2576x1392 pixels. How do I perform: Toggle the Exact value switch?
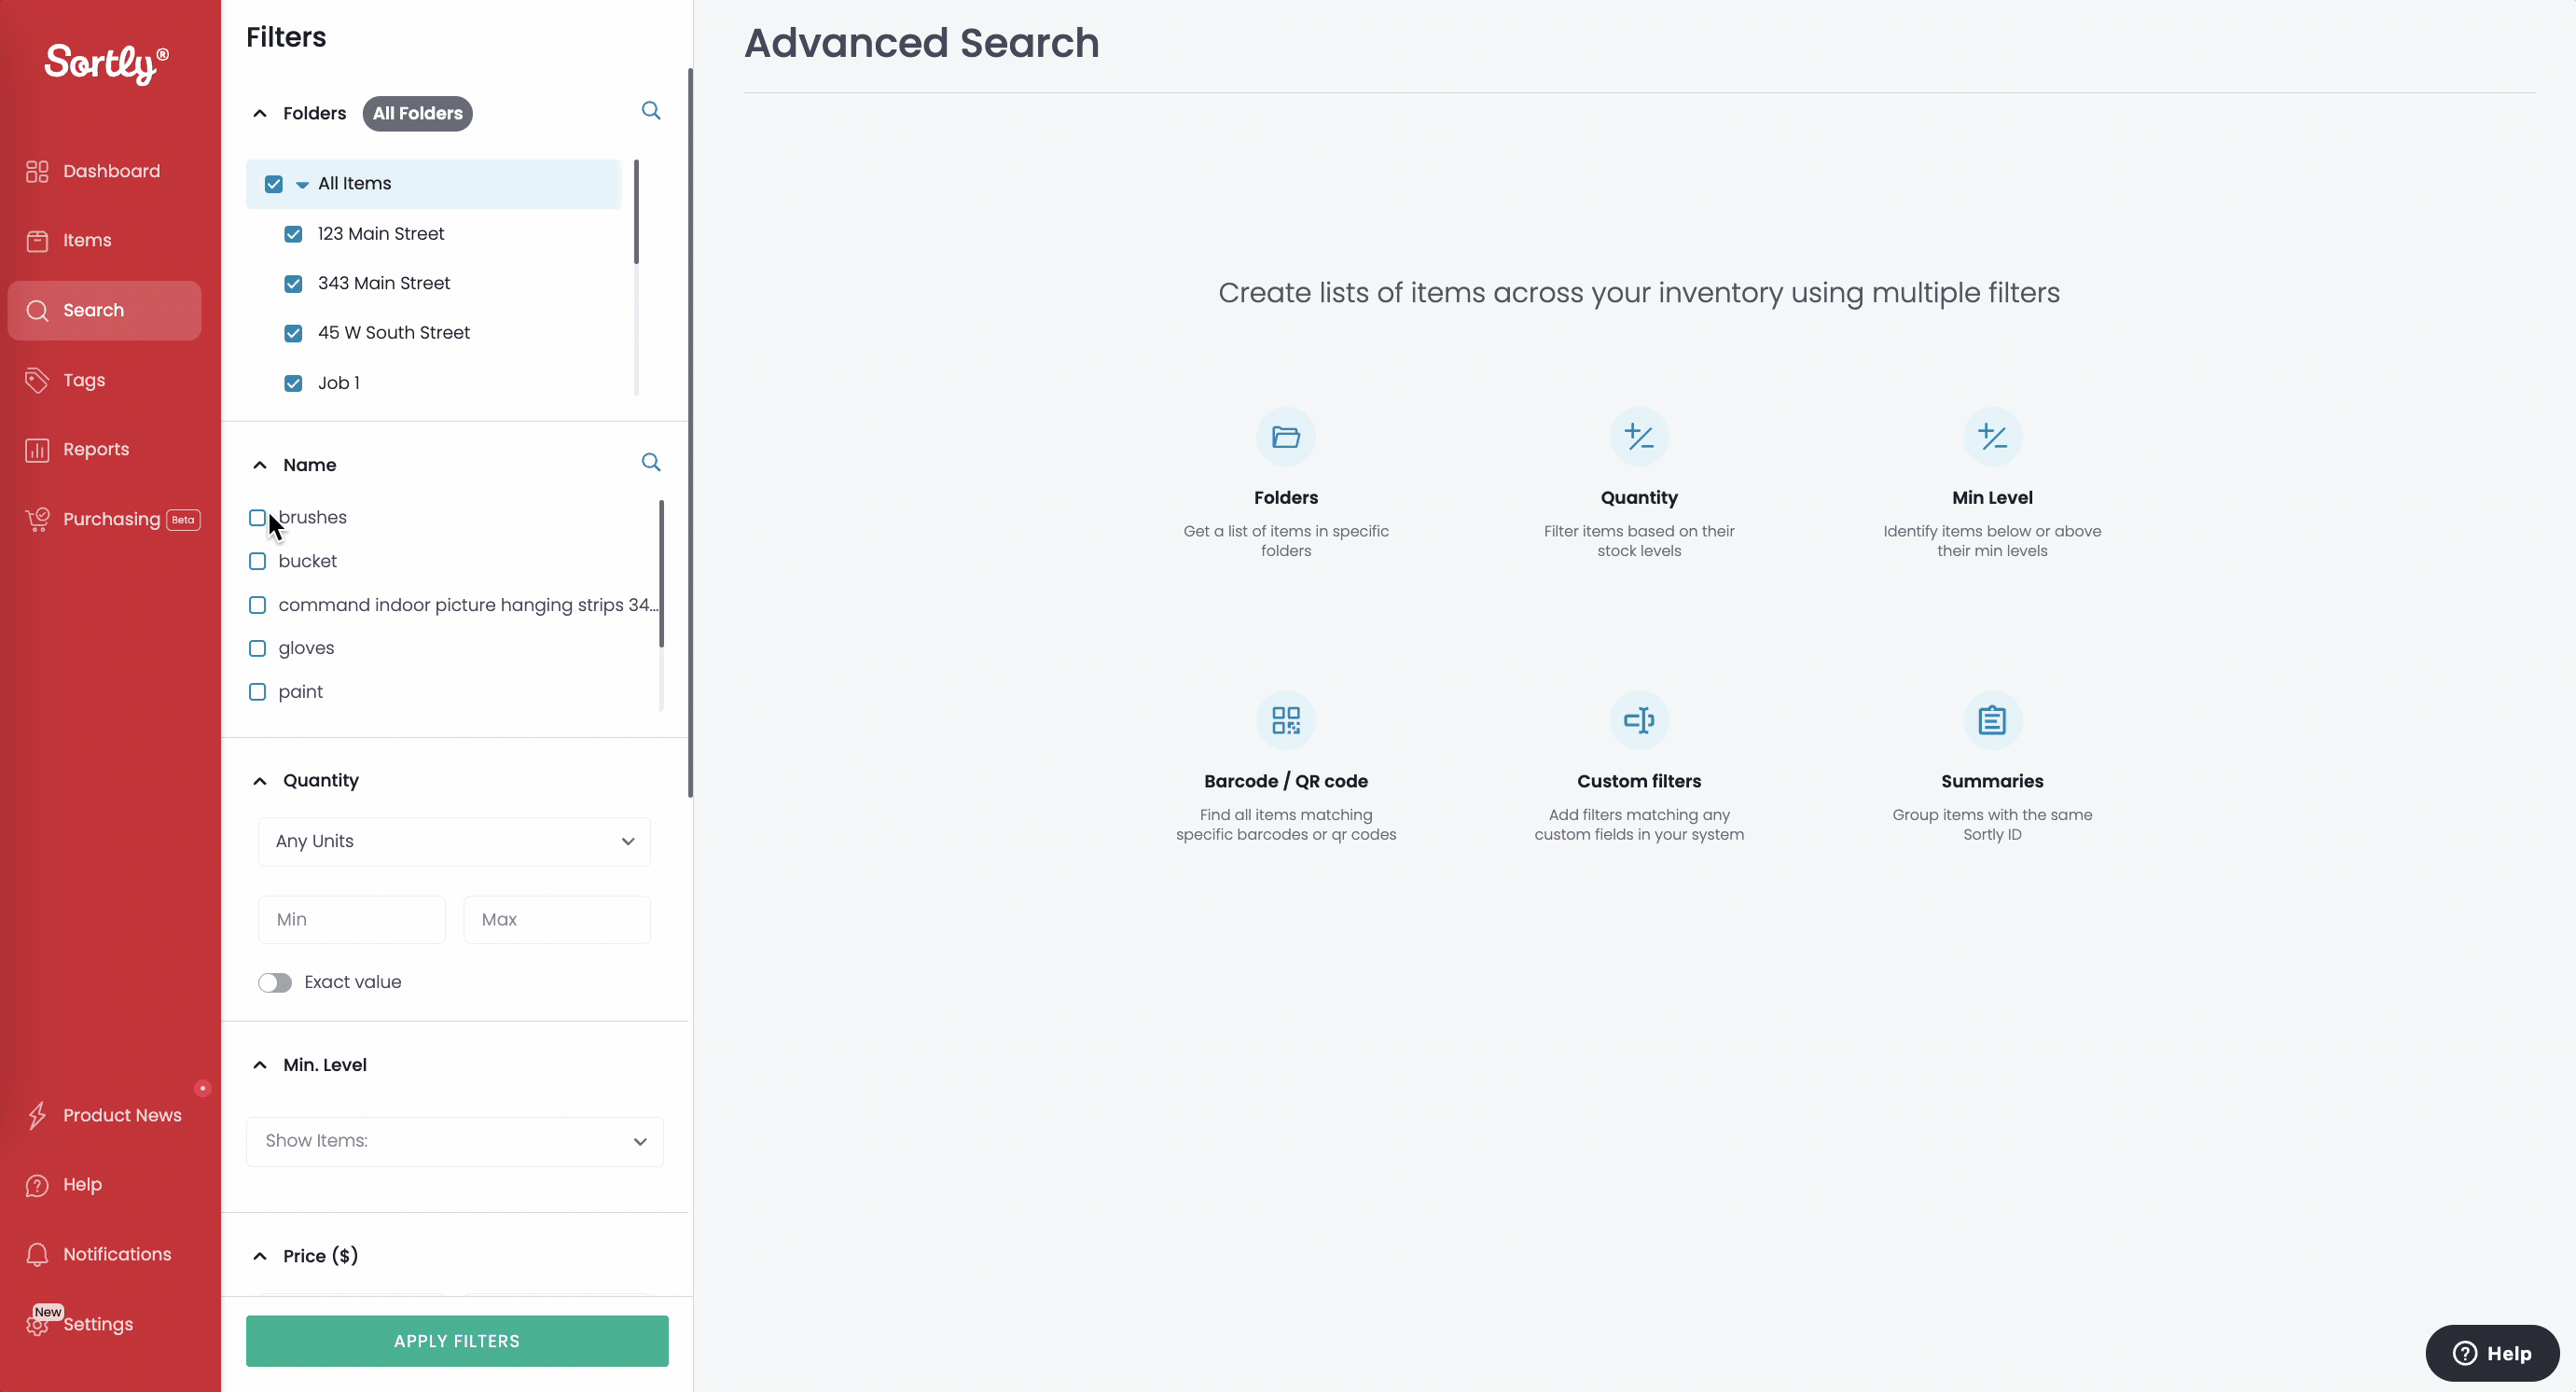275,983
